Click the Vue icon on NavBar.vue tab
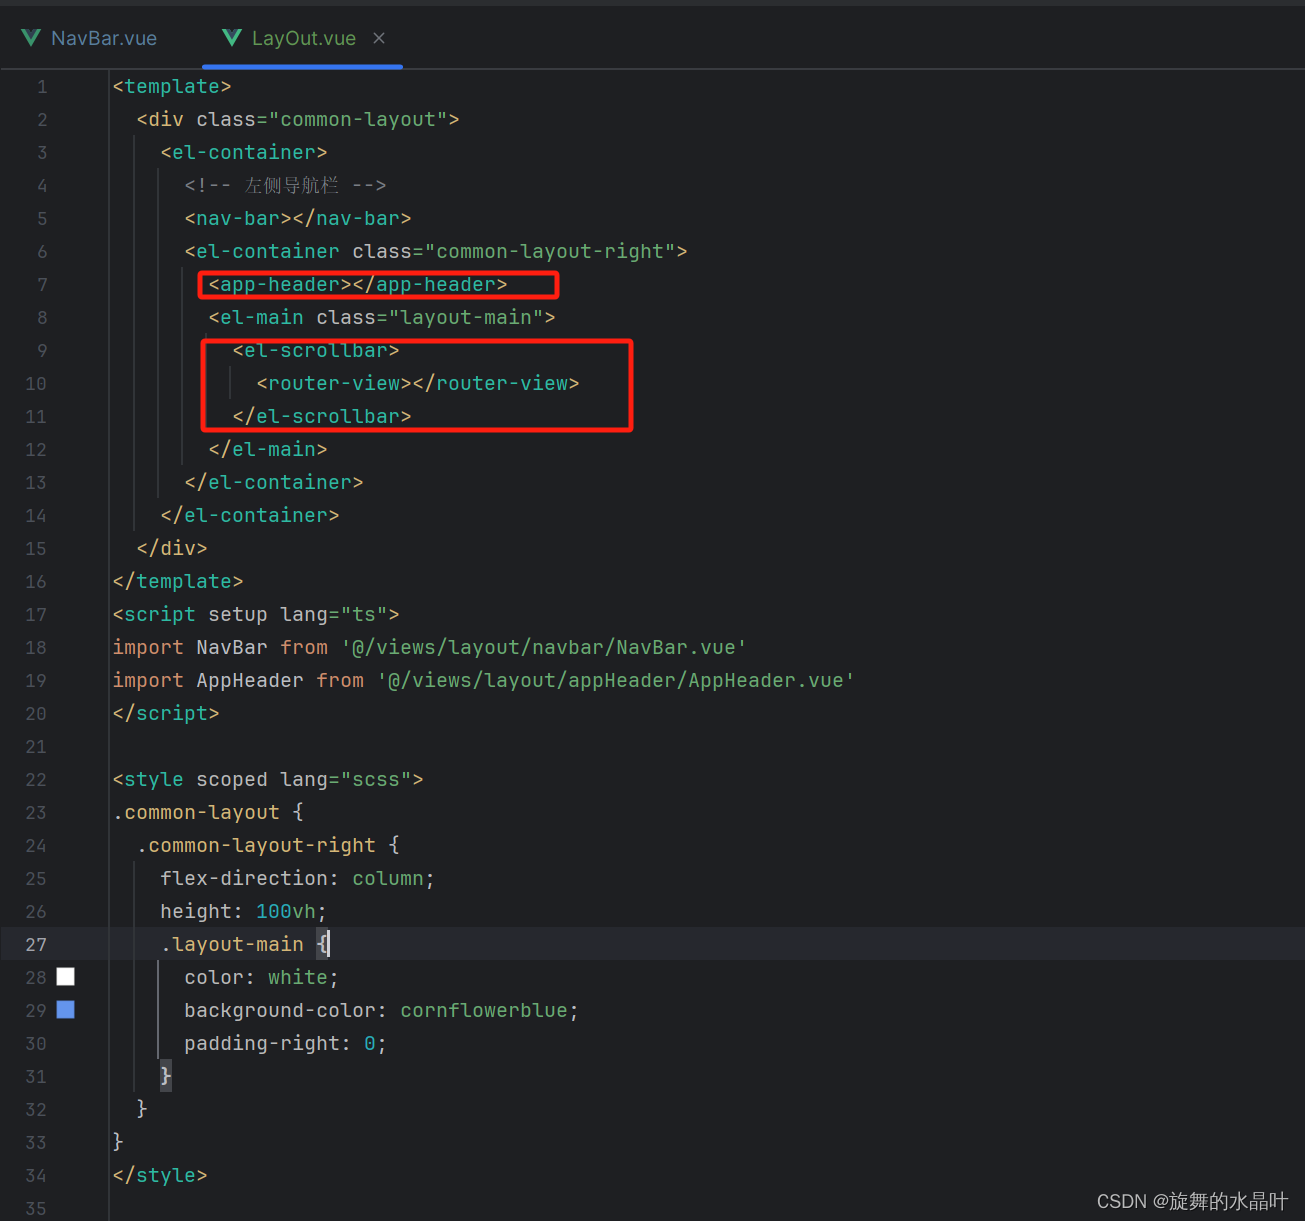This screenshot has width=1305, height=1221. [x=31, y=38]
